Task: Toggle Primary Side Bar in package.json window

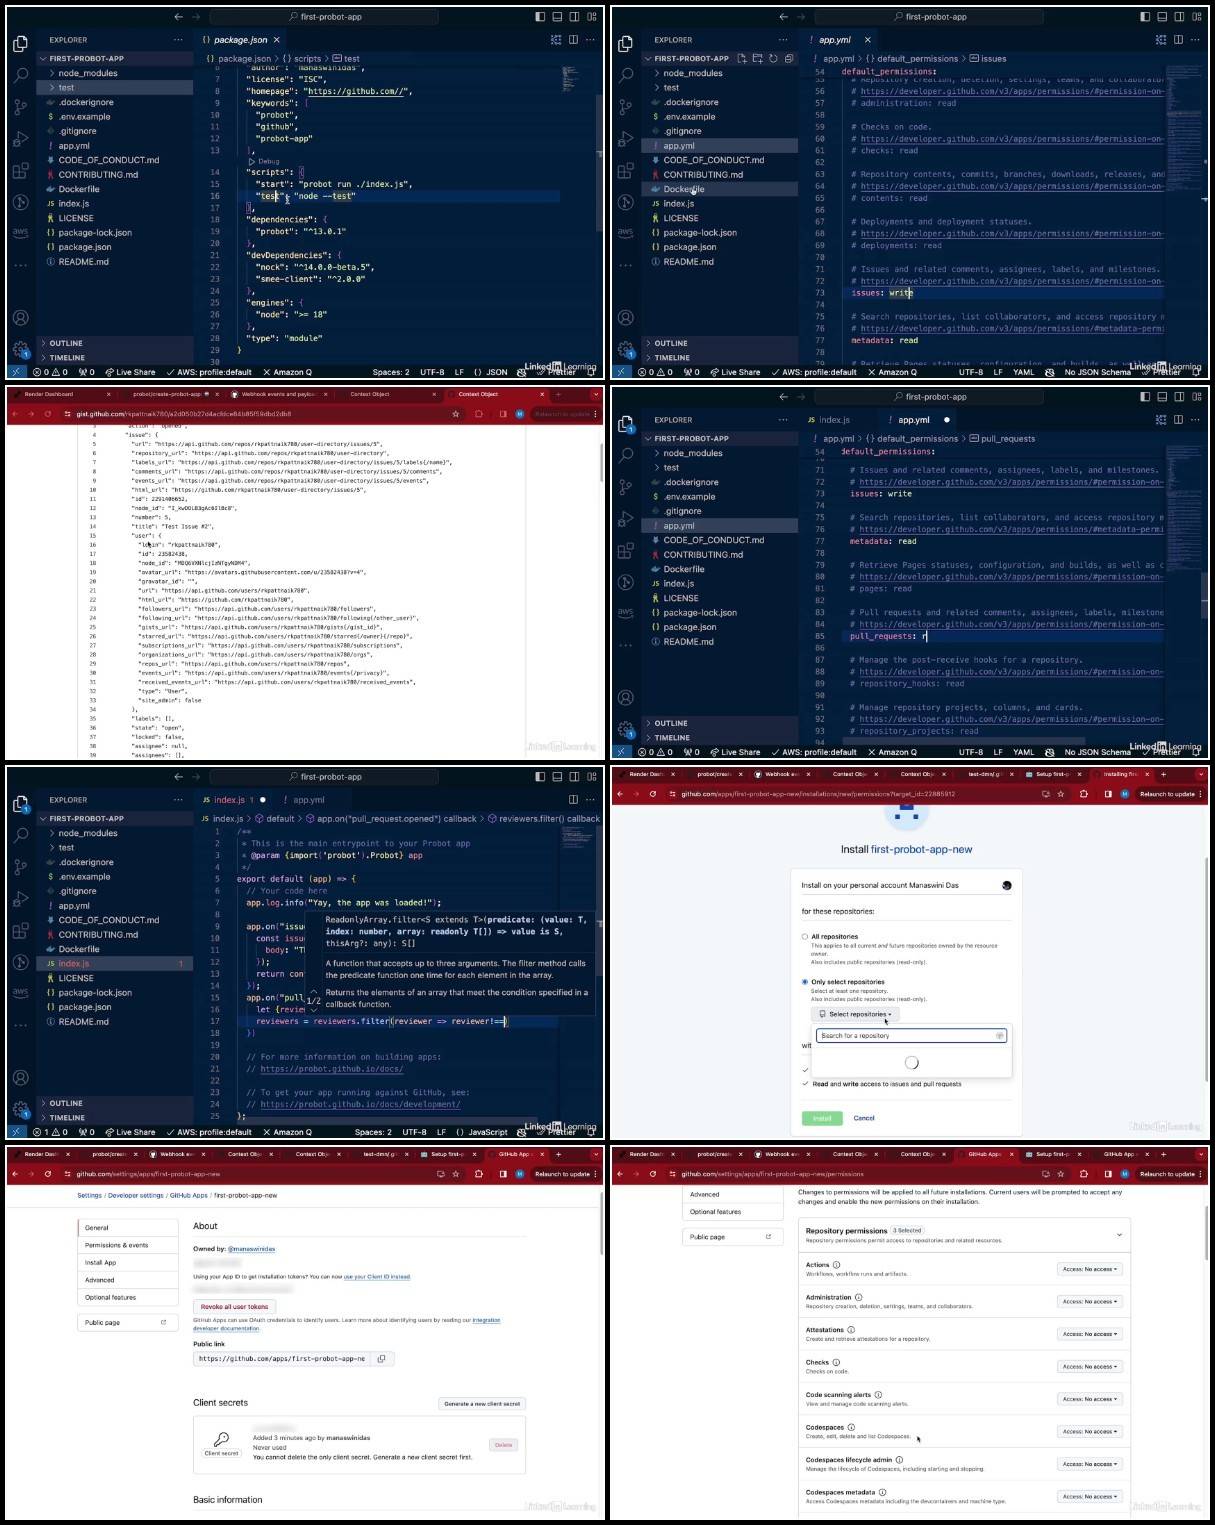Action: click(540, 17)
